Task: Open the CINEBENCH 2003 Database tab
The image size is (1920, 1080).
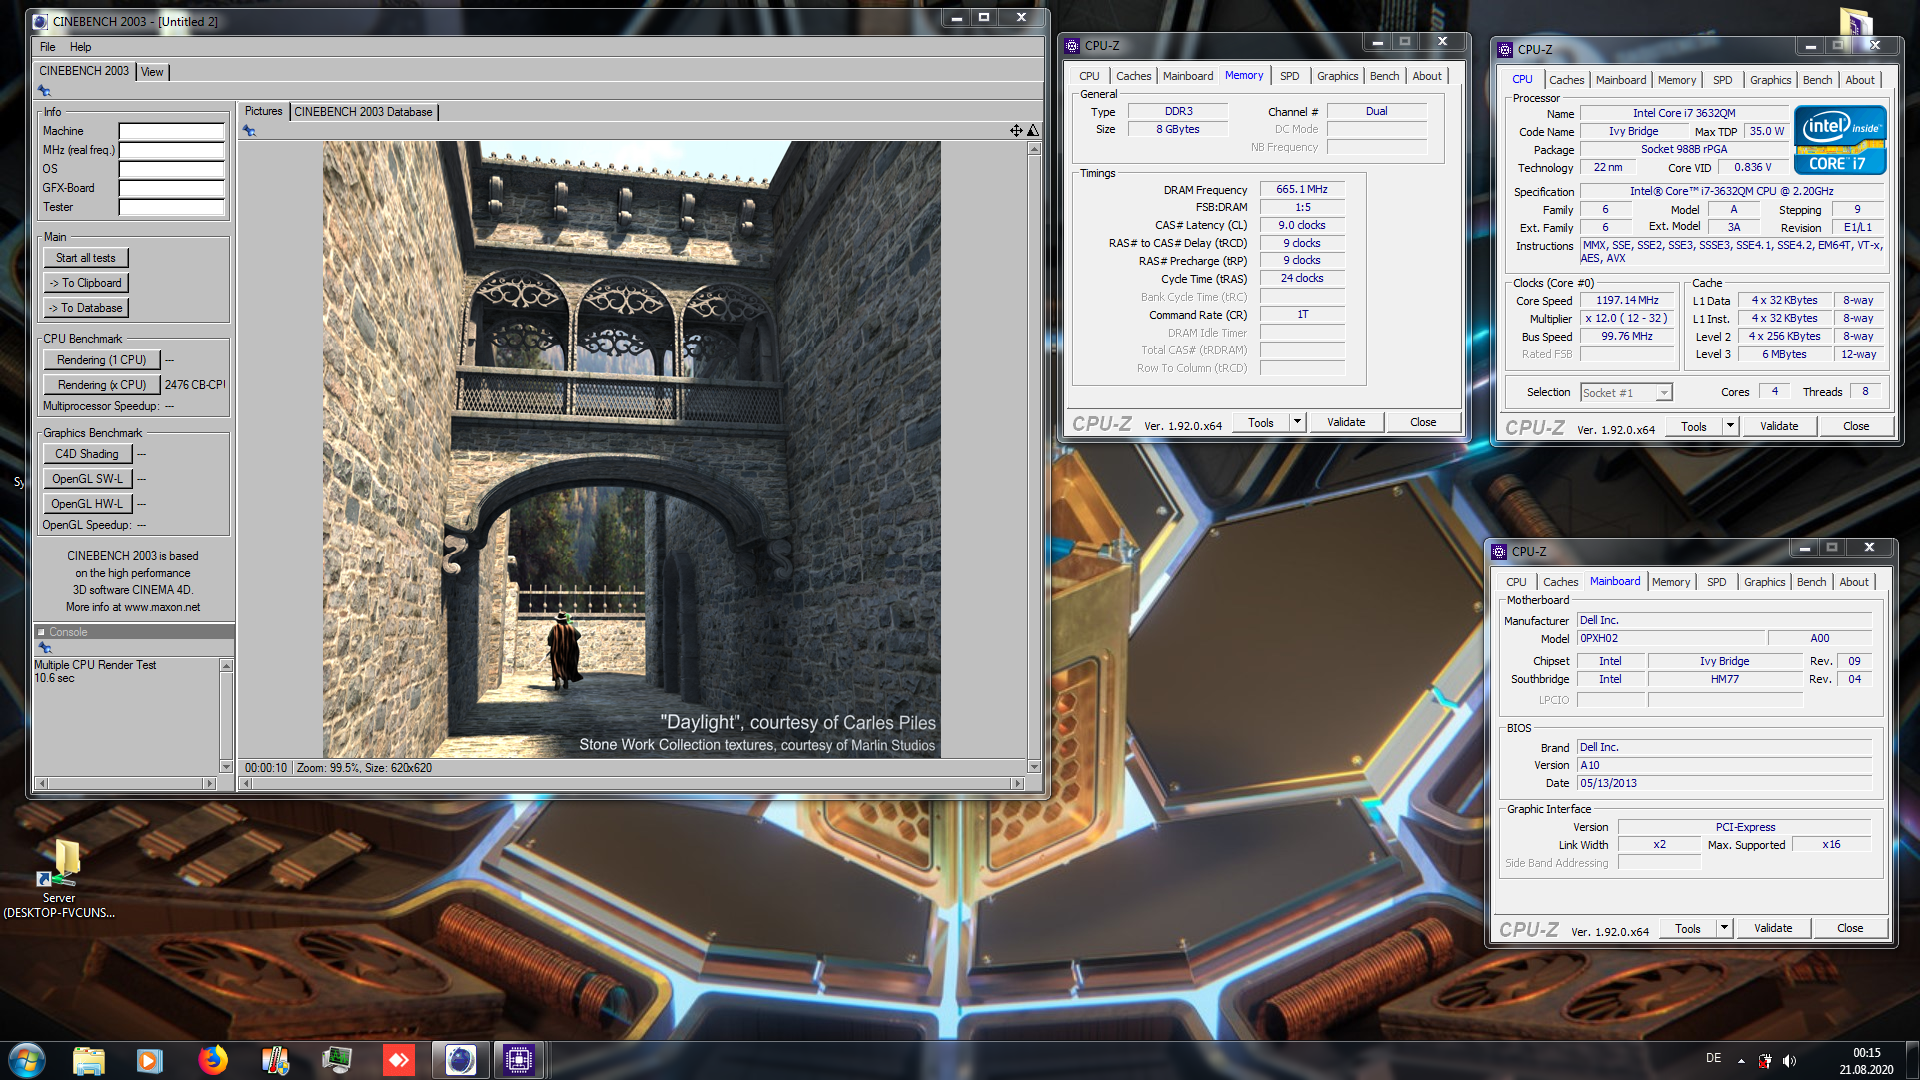Action: pos(363,112)
